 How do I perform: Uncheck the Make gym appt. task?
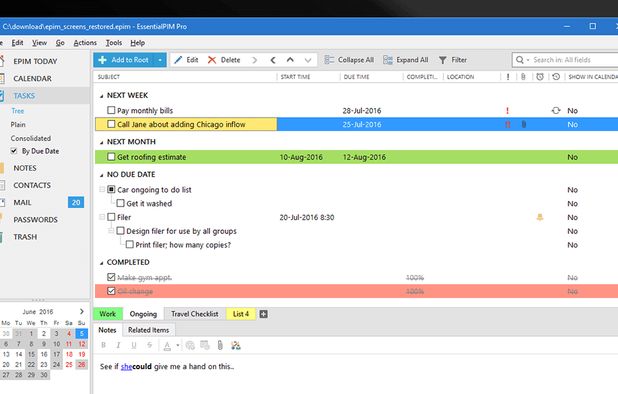(111, 277)
